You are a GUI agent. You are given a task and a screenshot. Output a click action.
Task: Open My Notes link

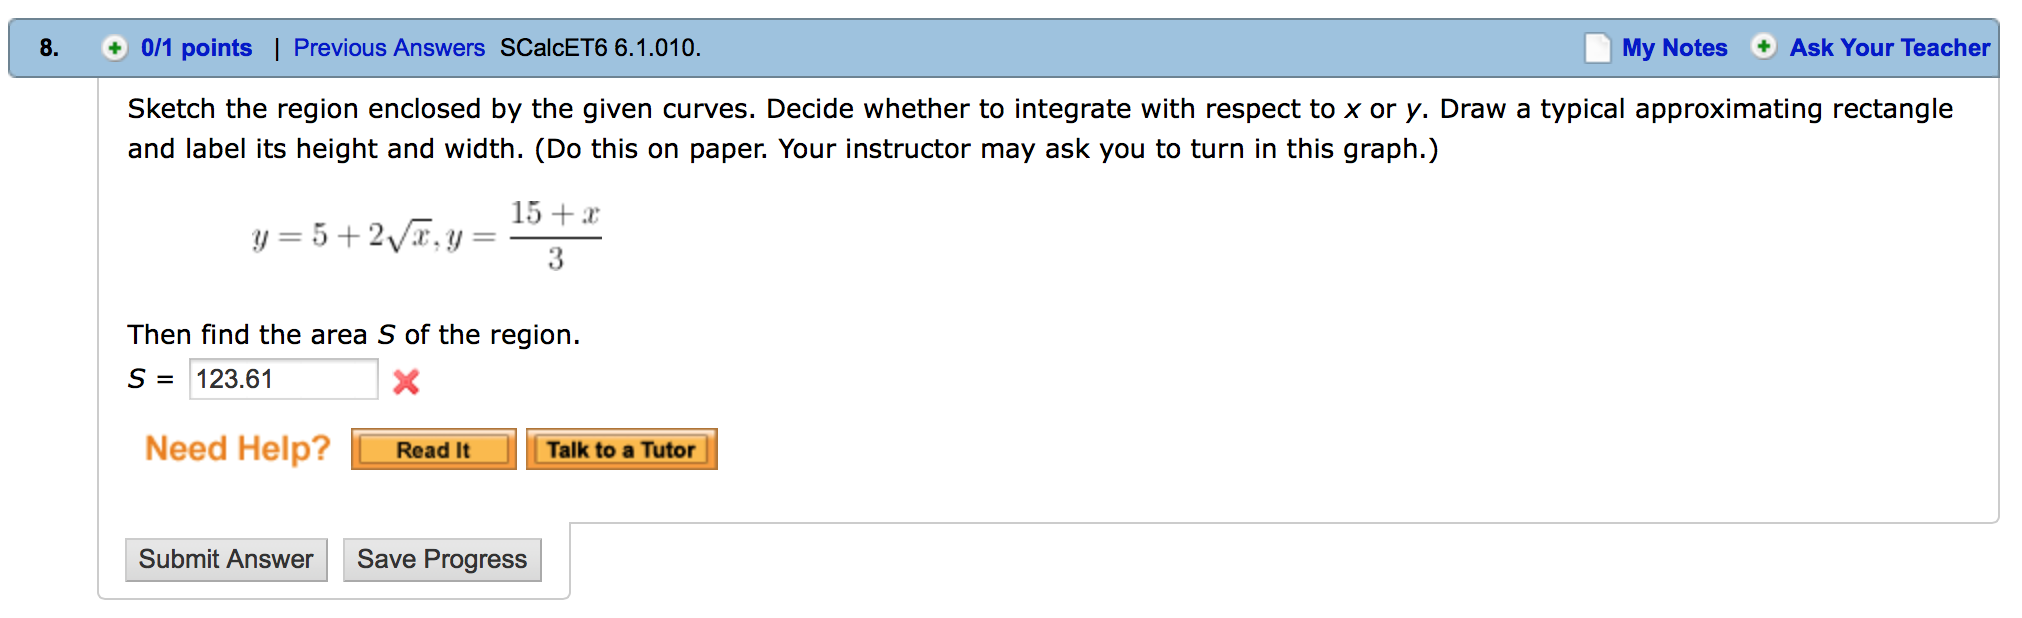click(x=1674, y=48)
